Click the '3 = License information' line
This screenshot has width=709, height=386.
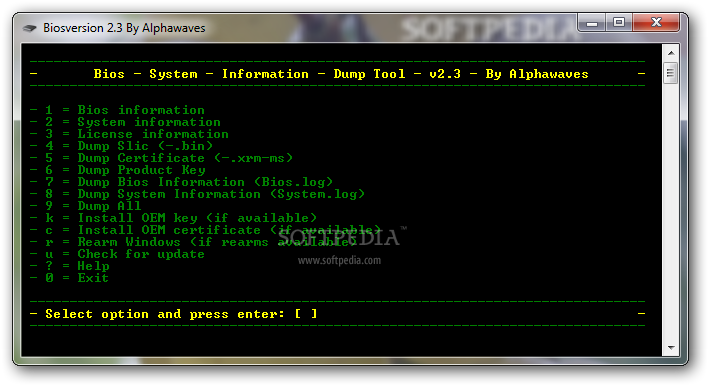point(129,134)
